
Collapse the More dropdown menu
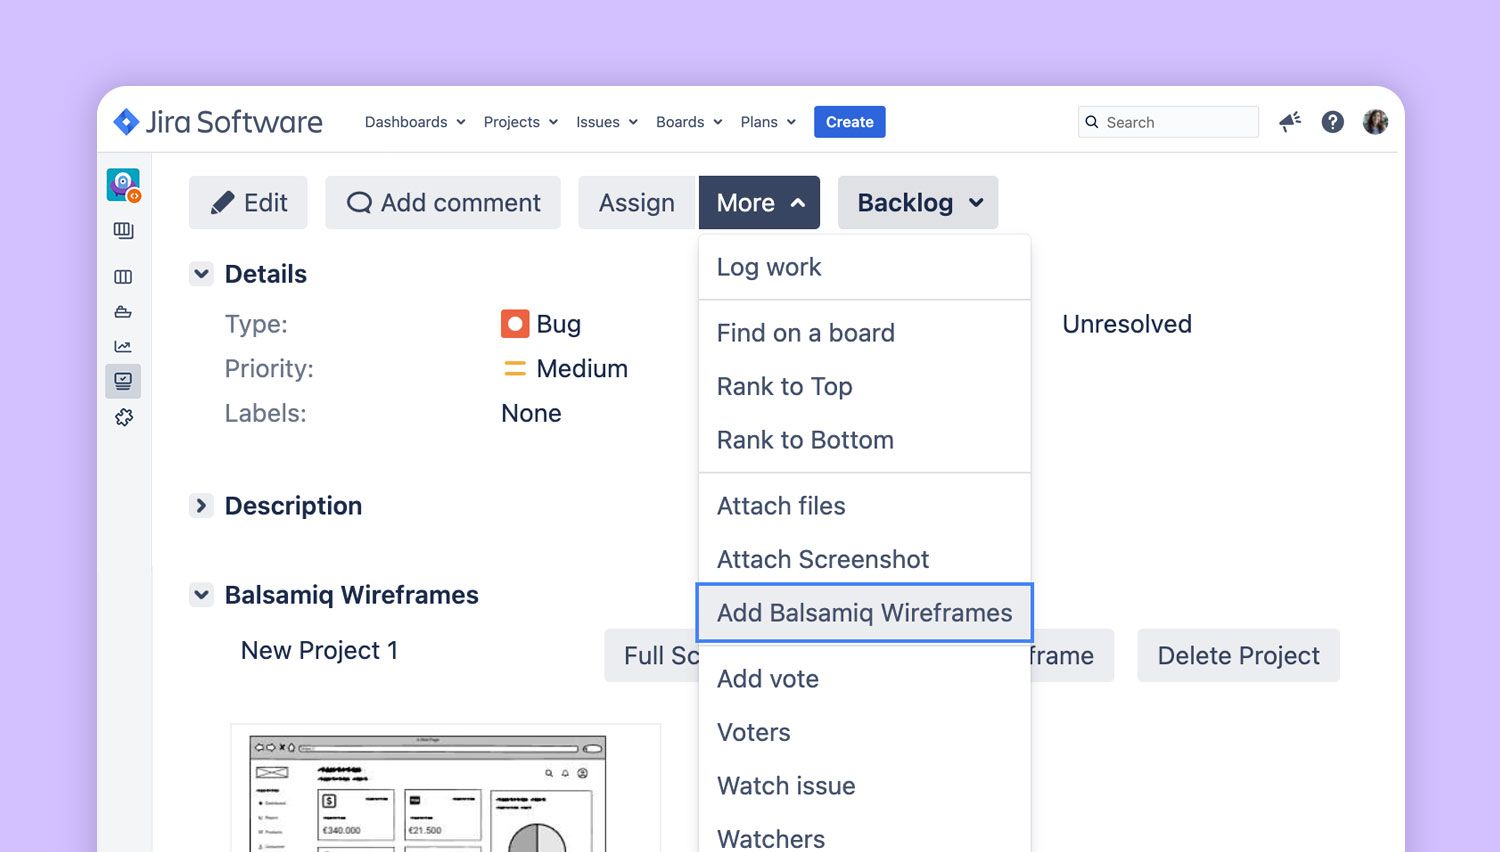coord(759,203)
